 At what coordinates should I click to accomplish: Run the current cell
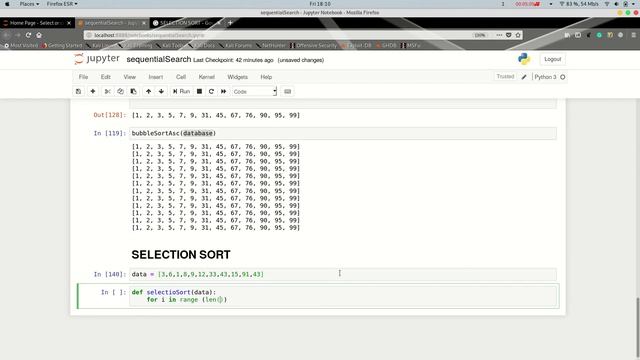[181, 91]
